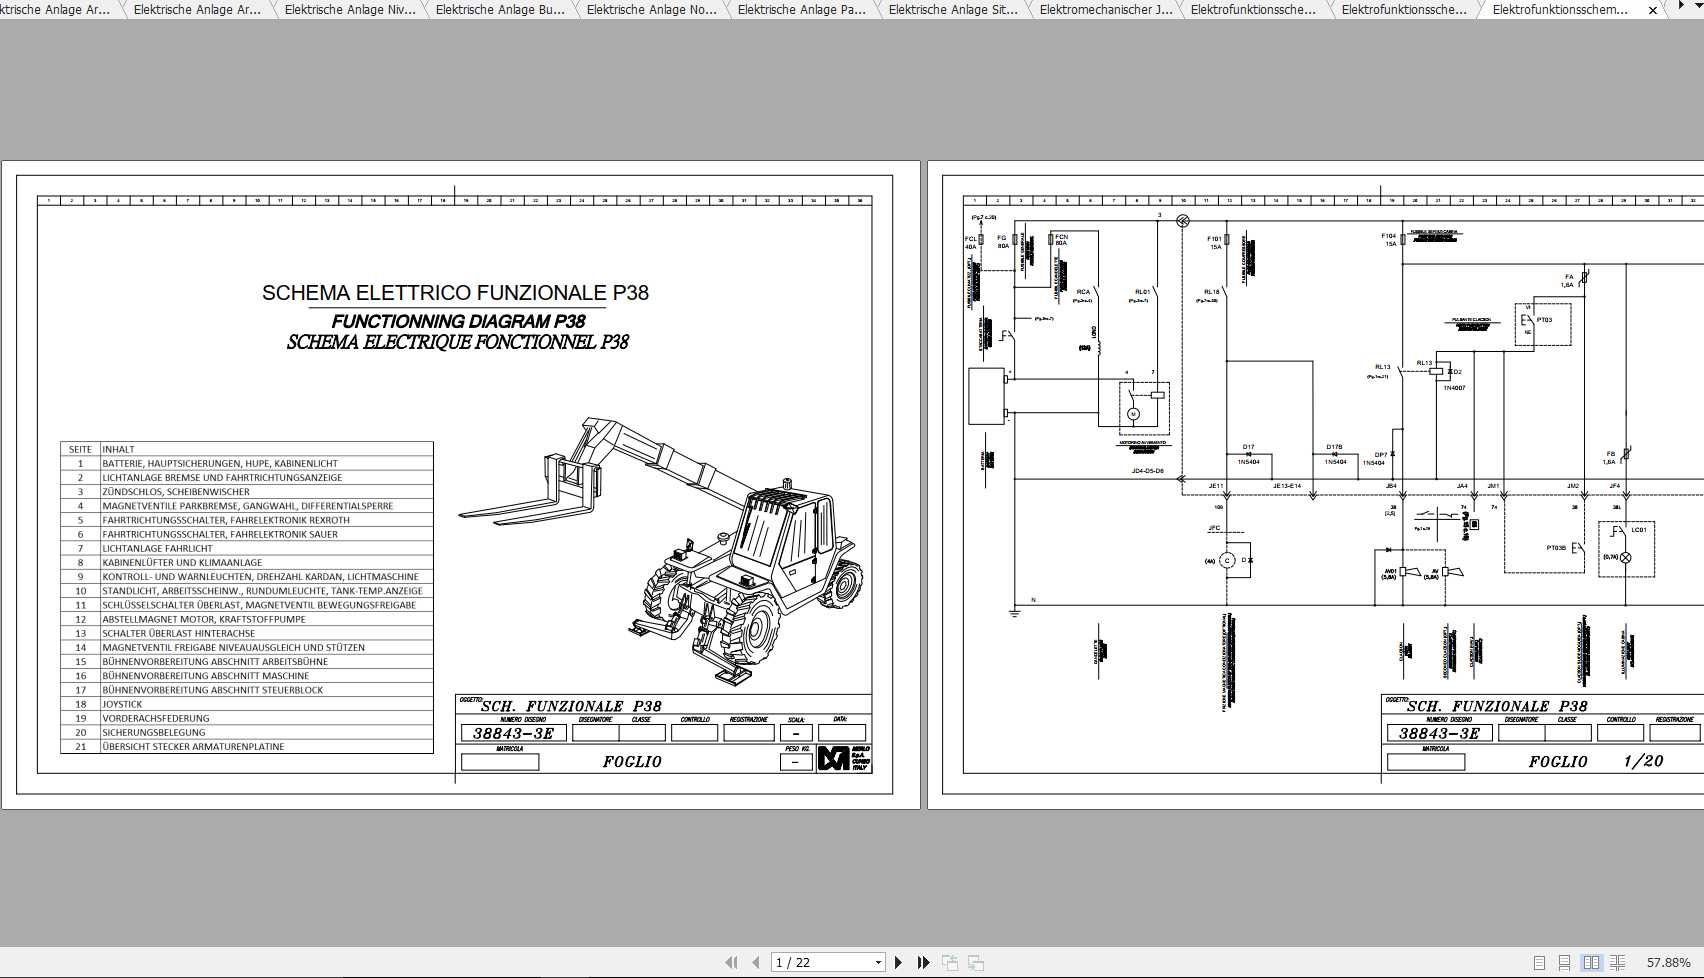Close the active Elektrofunktionsschem tab

pyautogui.click(x=1653, y=9)
